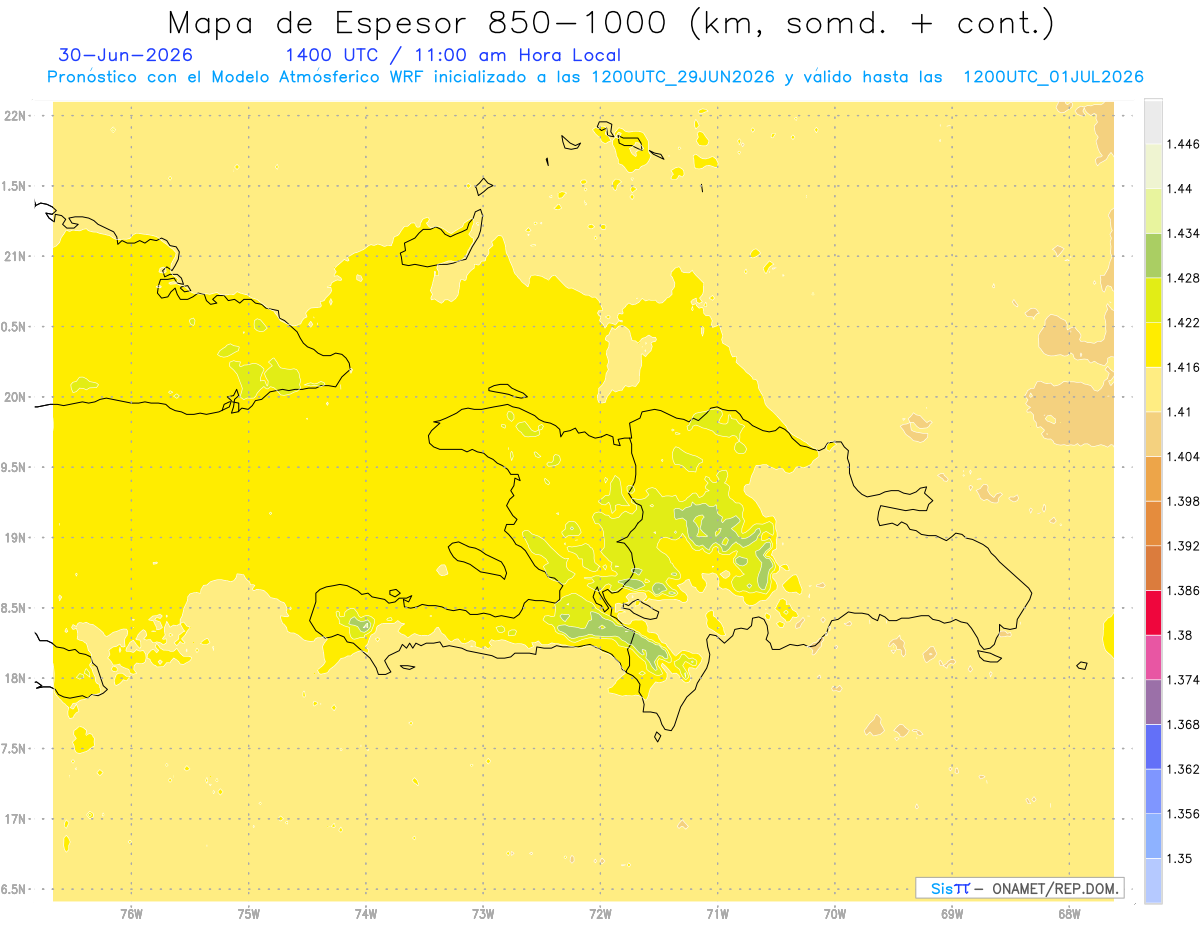
Task: Click the '1.416' legend value
Action: point(1183,368)
